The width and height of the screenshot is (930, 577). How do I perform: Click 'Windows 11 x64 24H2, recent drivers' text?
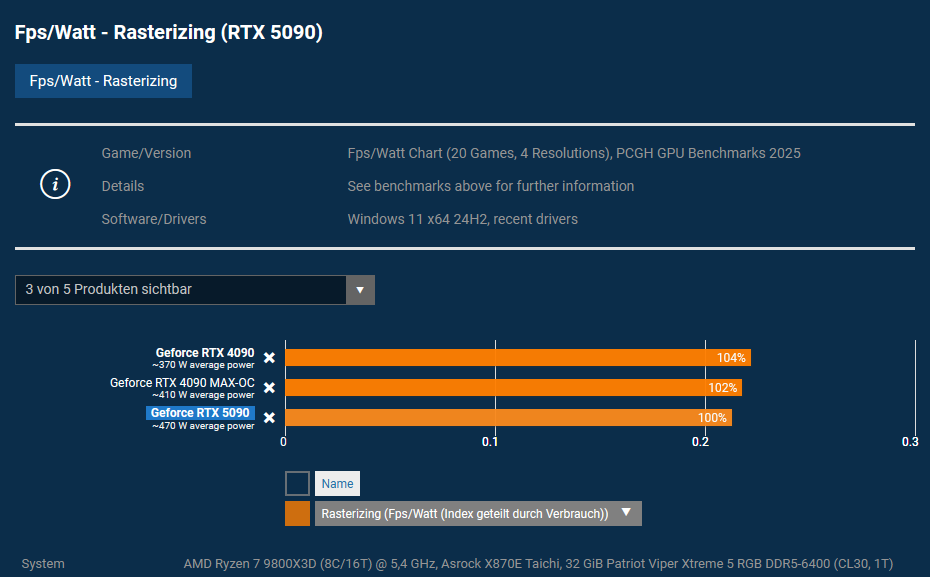(x=463, y=219)
